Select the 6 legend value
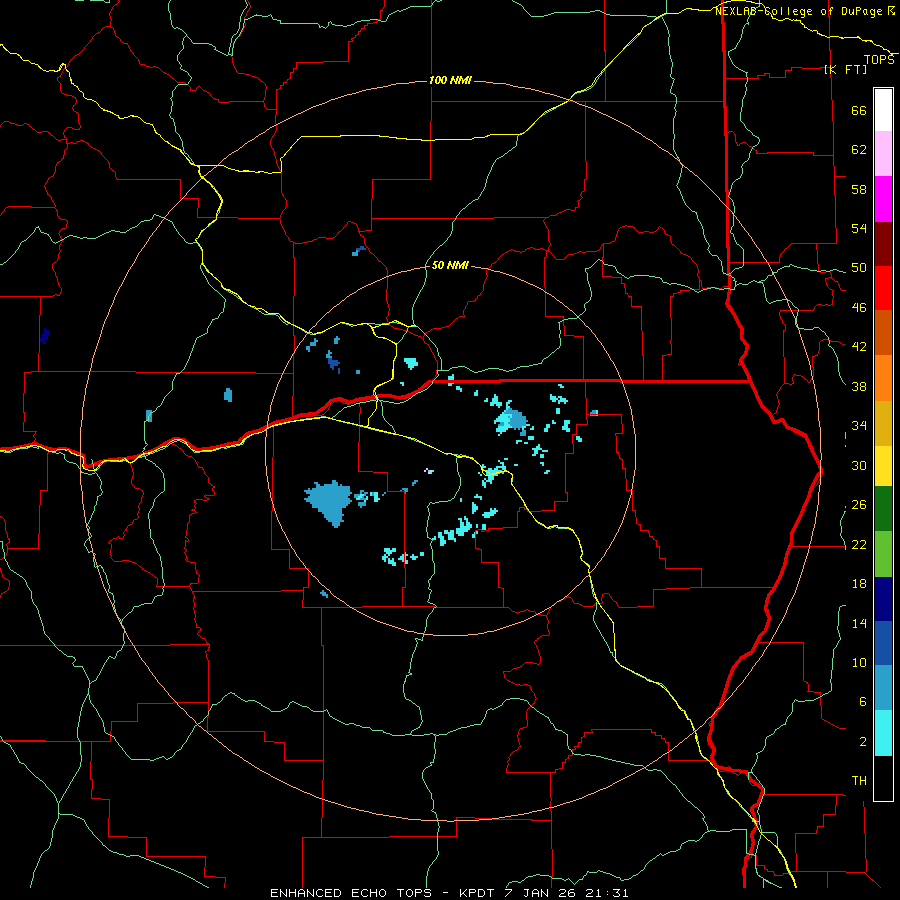This screenshot has height=900, width=900. 862,702
